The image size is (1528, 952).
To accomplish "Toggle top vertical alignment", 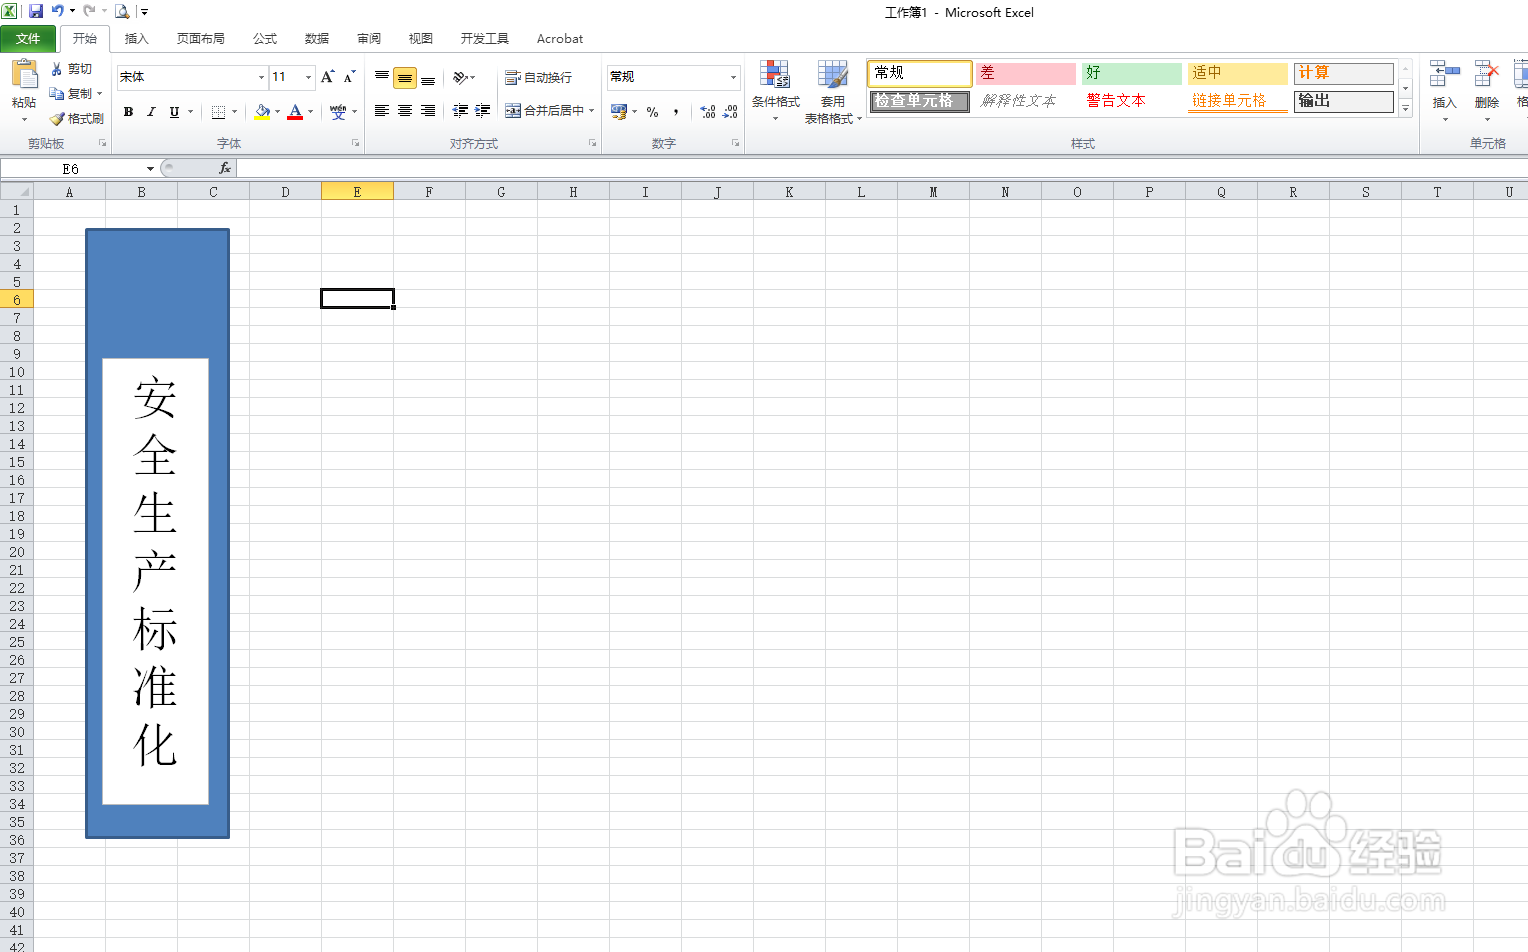I will (x=382, y=77).
